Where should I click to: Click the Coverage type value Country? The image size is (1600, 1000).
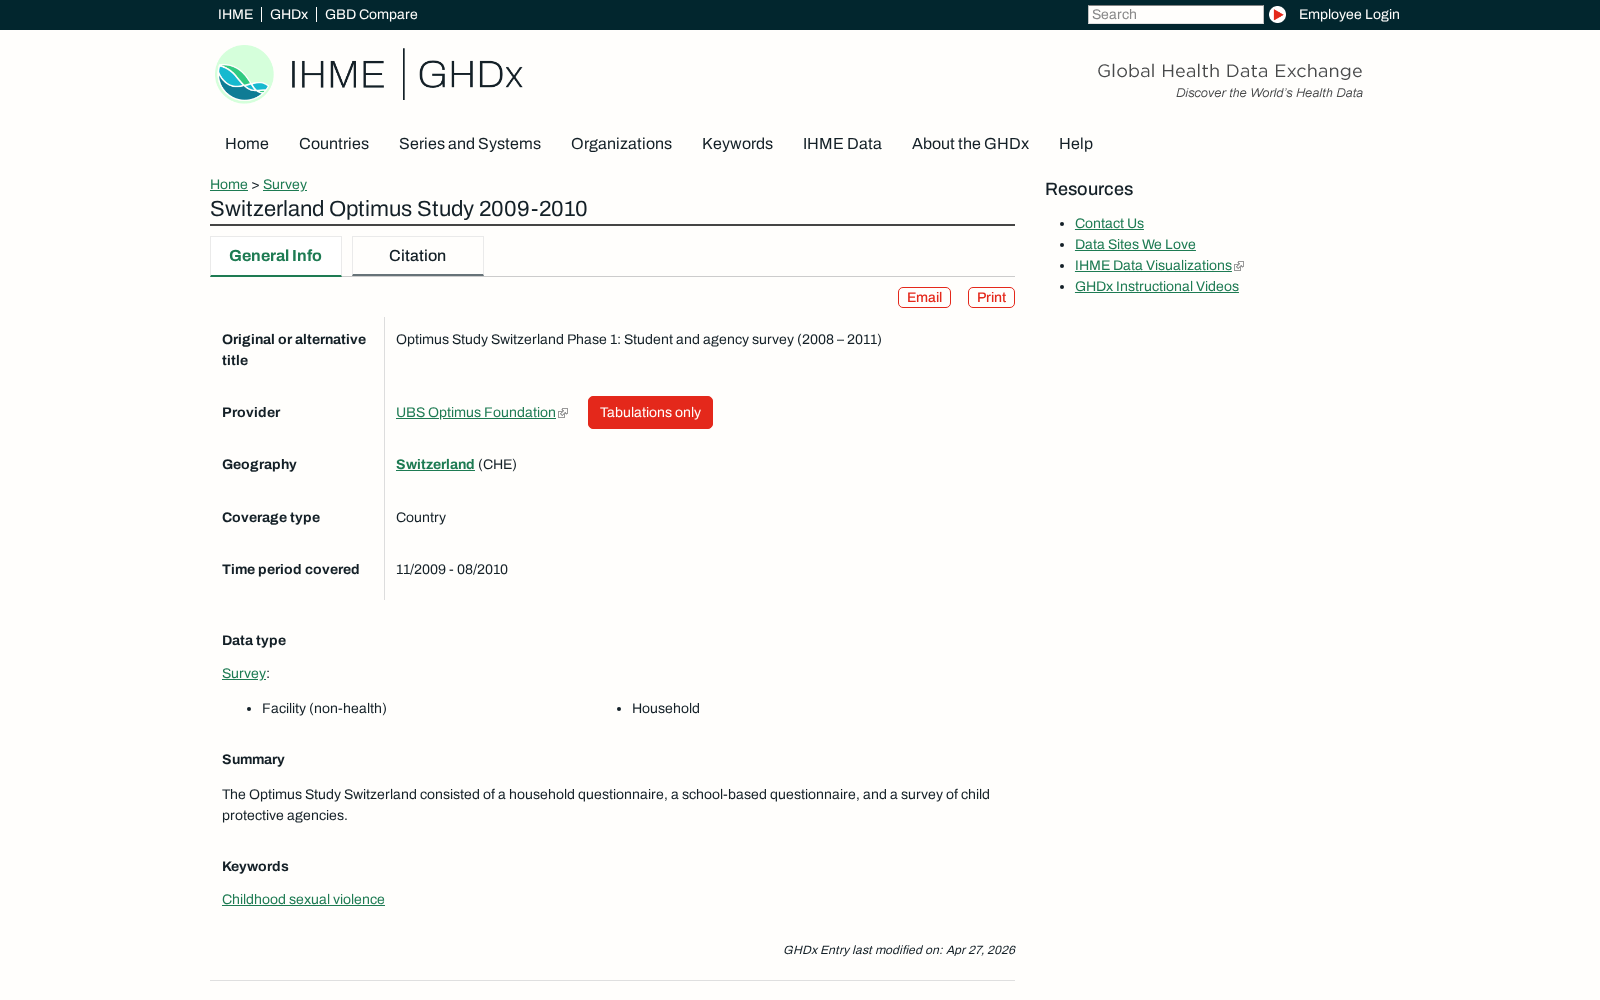coord(421,518)
